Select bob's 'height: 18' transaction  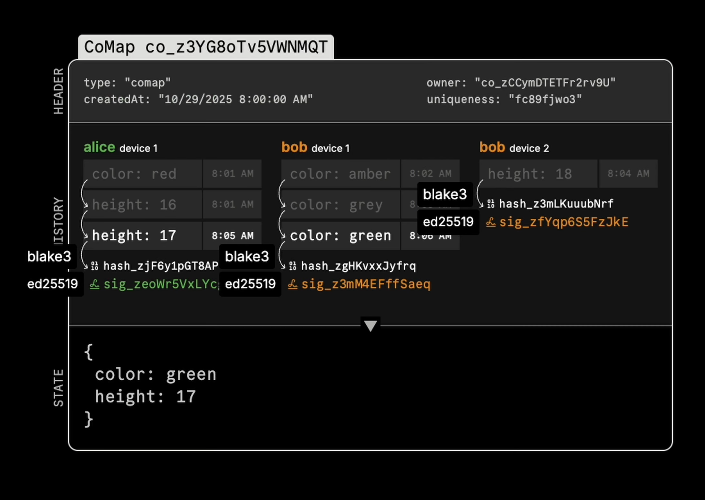pyautogui.click(x=538, y=174)
